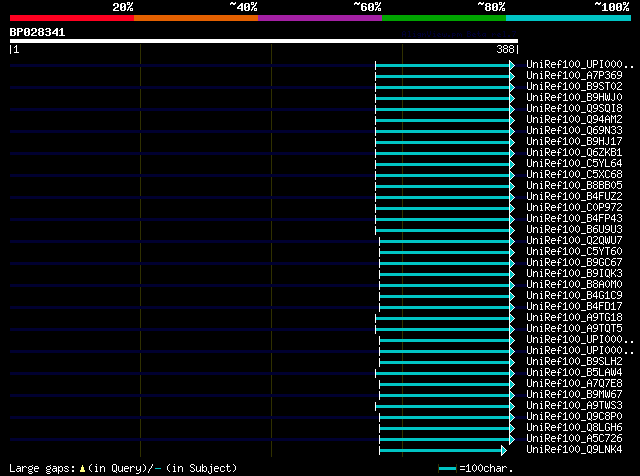Select the UniRef100_B9SLH2 label
The image size is (640, 476).
[x=574, y=362]
